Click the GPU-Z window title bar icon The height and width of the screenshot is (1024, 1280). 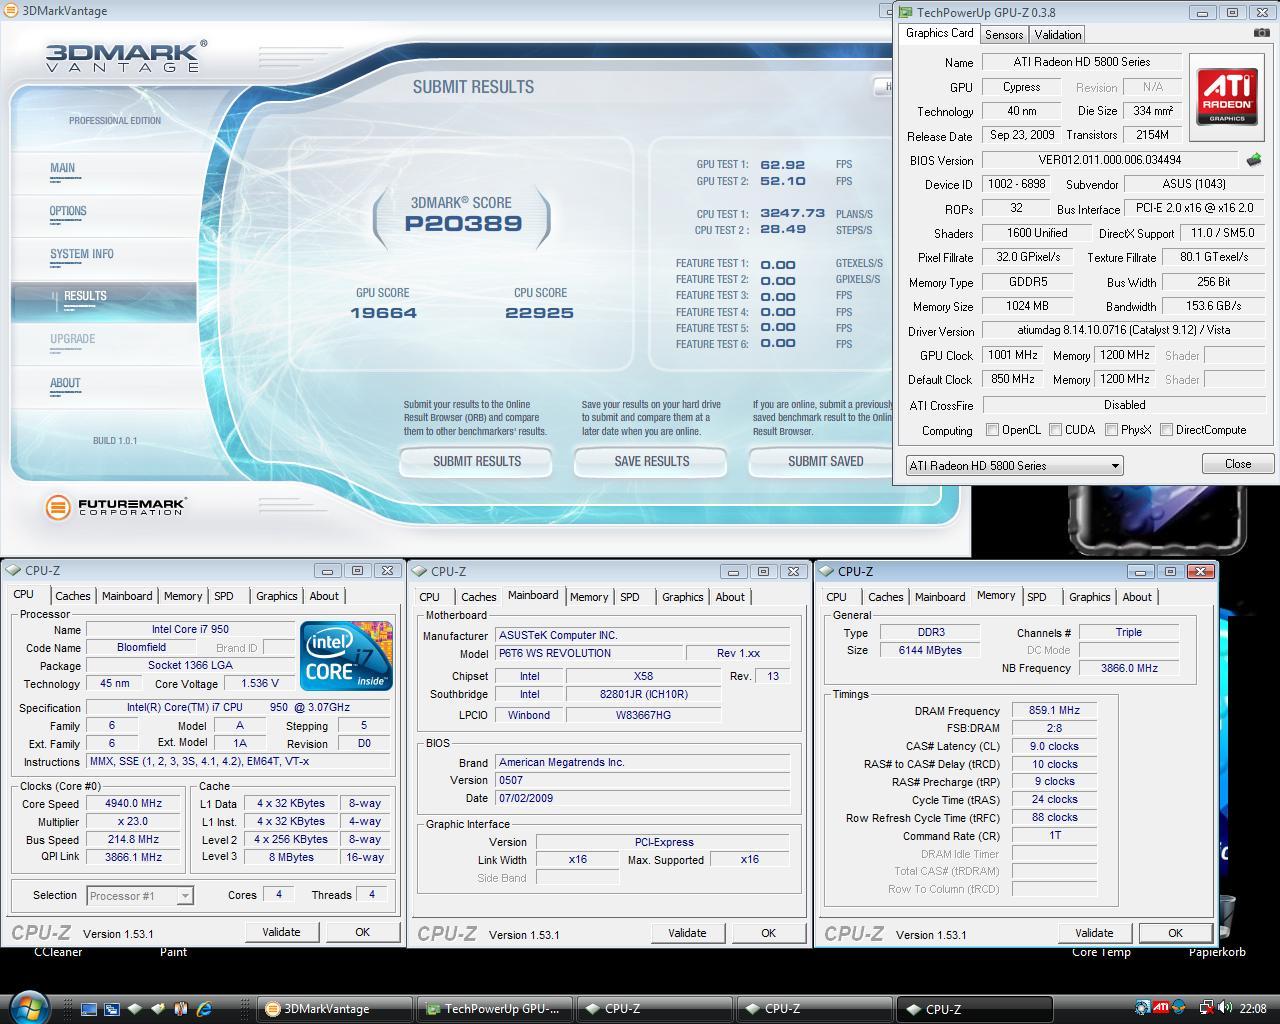(906, 12)
